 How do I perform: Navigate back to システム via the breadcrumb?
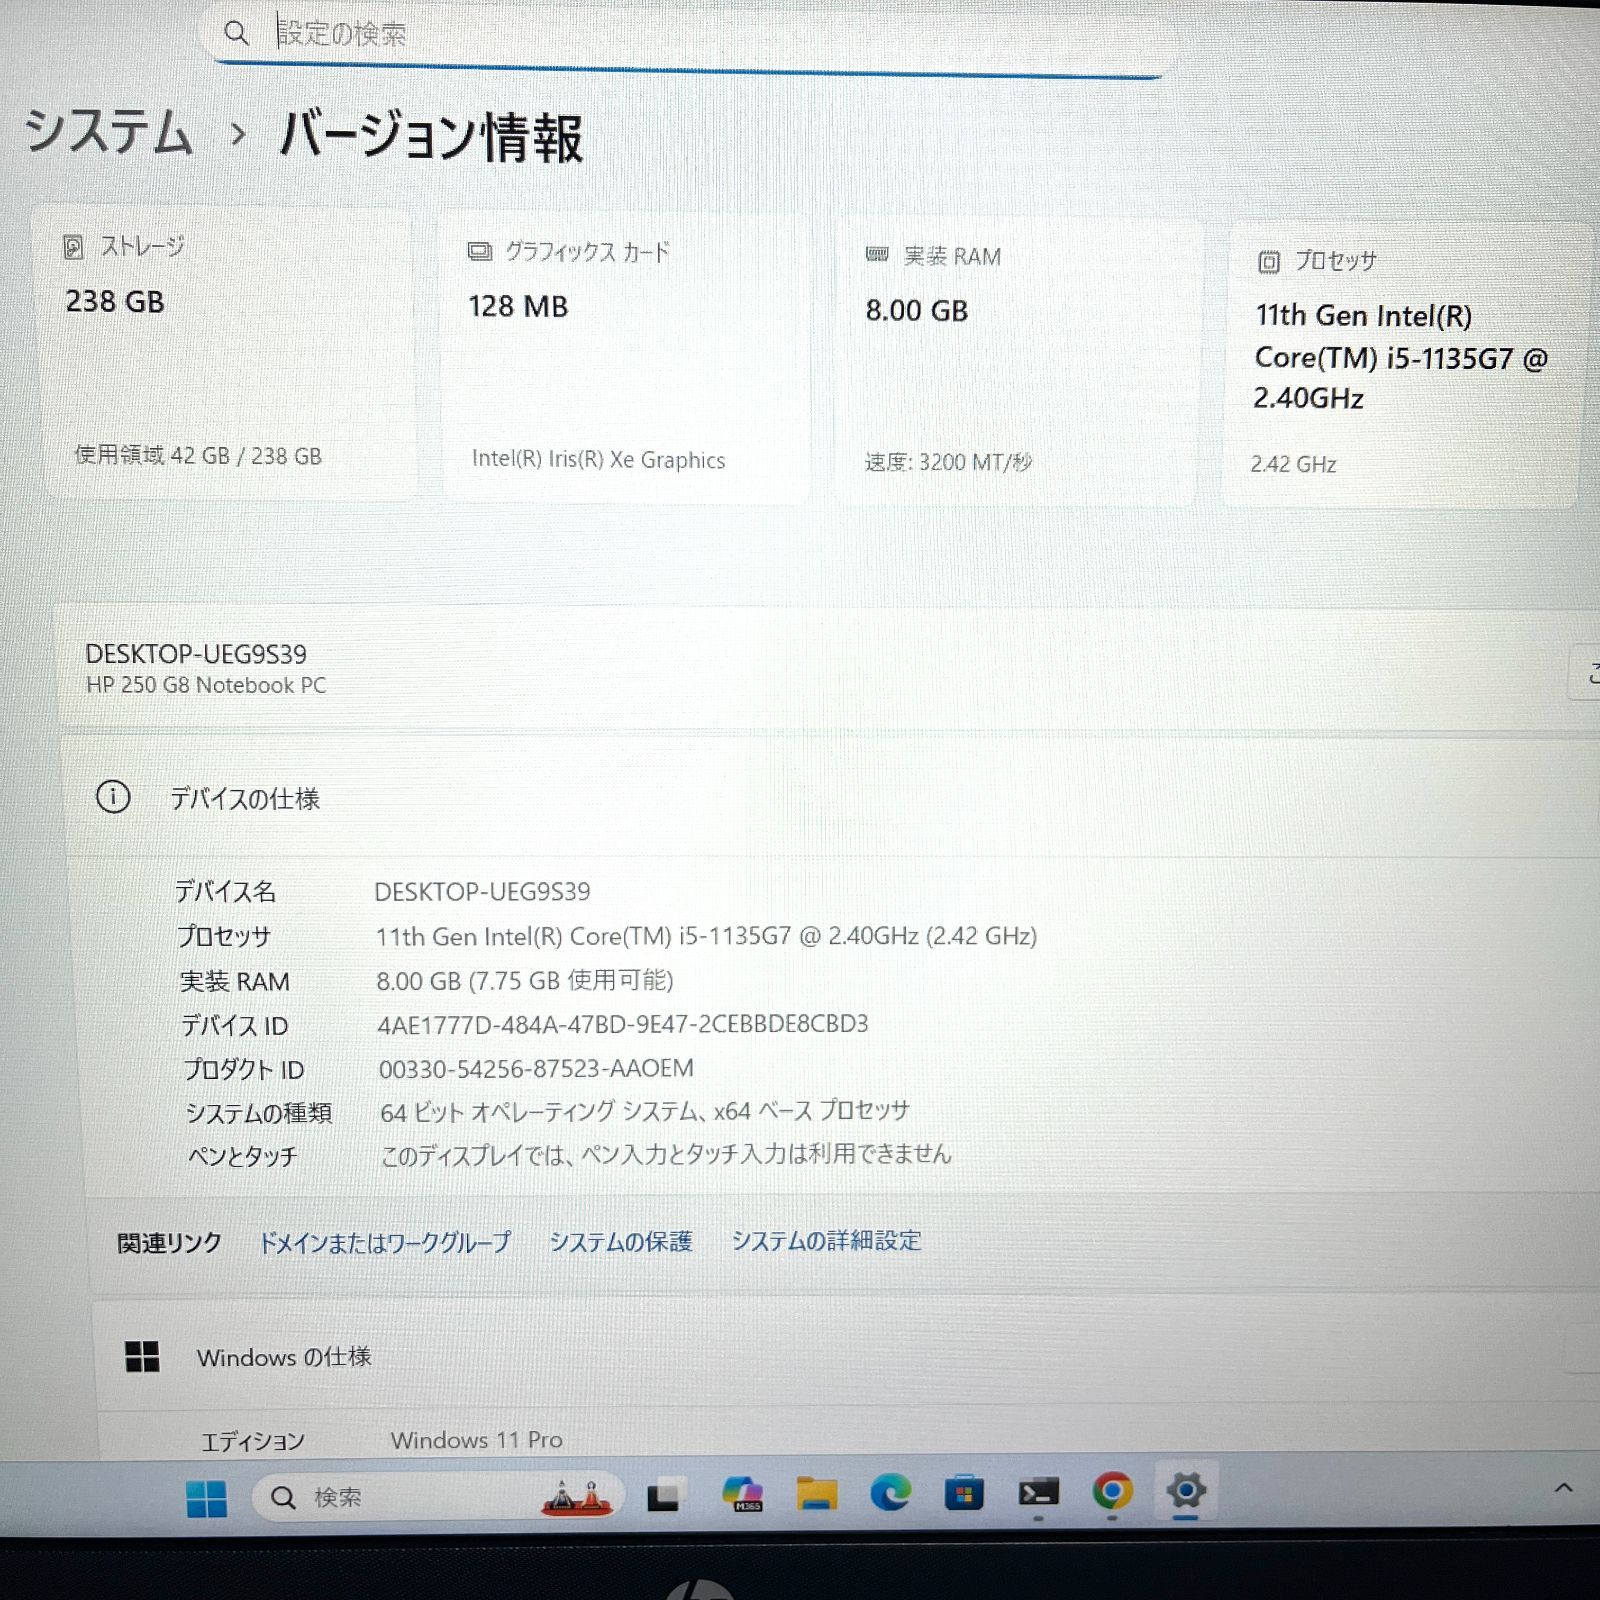[x=110, y=133]
